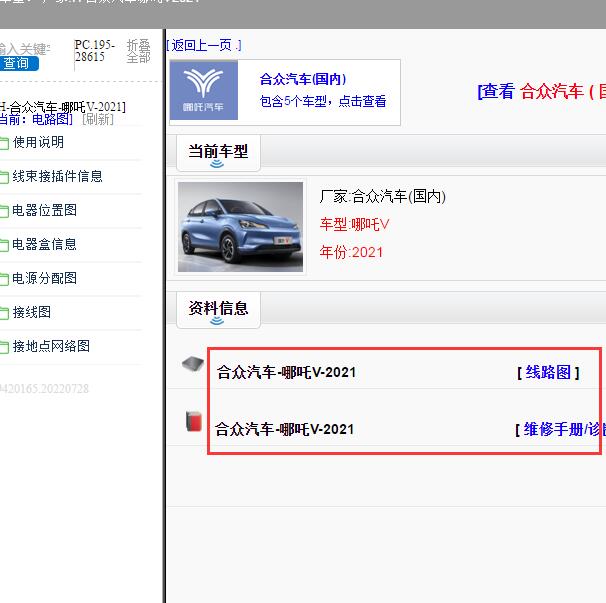Open the 使用说明 tree item
The image size is (606, 603).
click(38, 142)
